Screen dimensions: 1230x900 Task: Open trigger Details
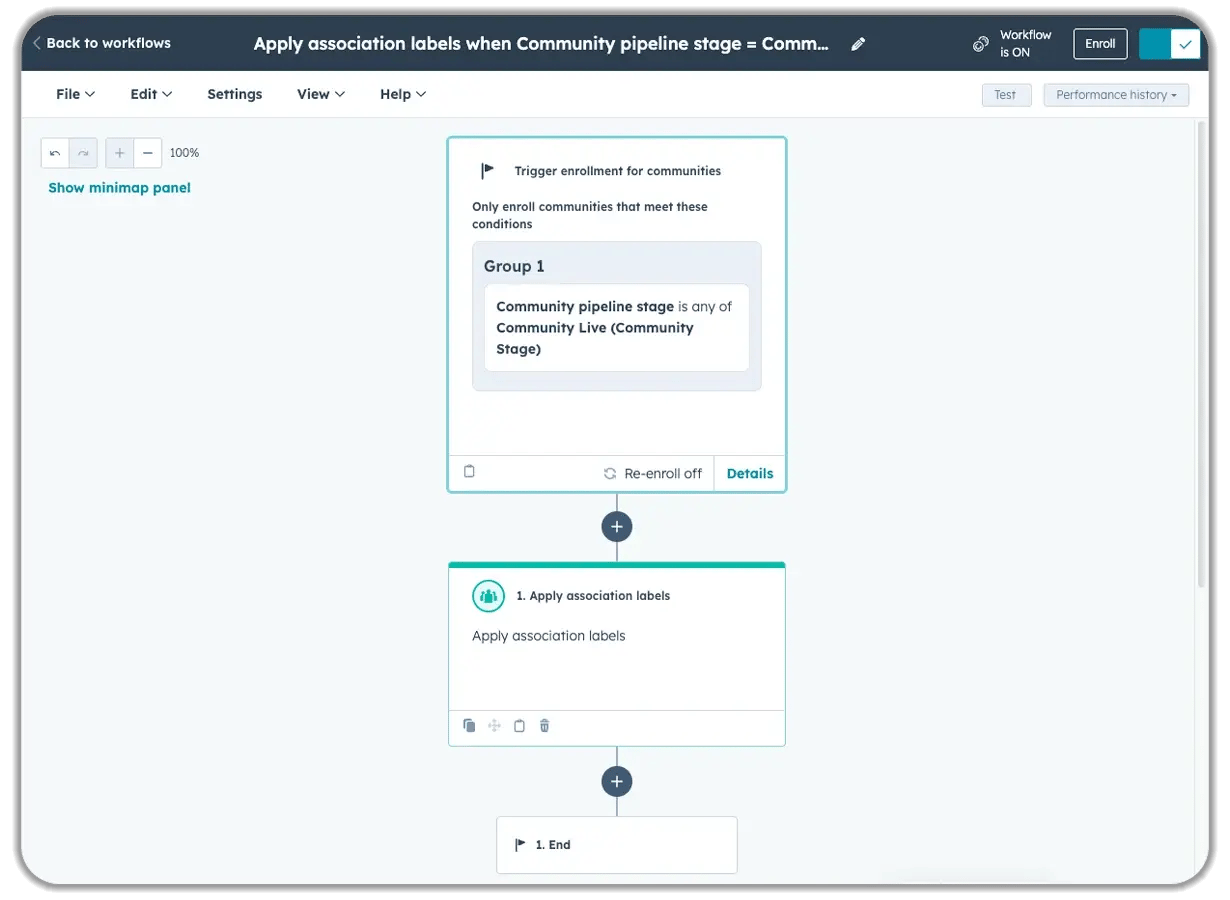pyautogui.click(x=749, y=473)
